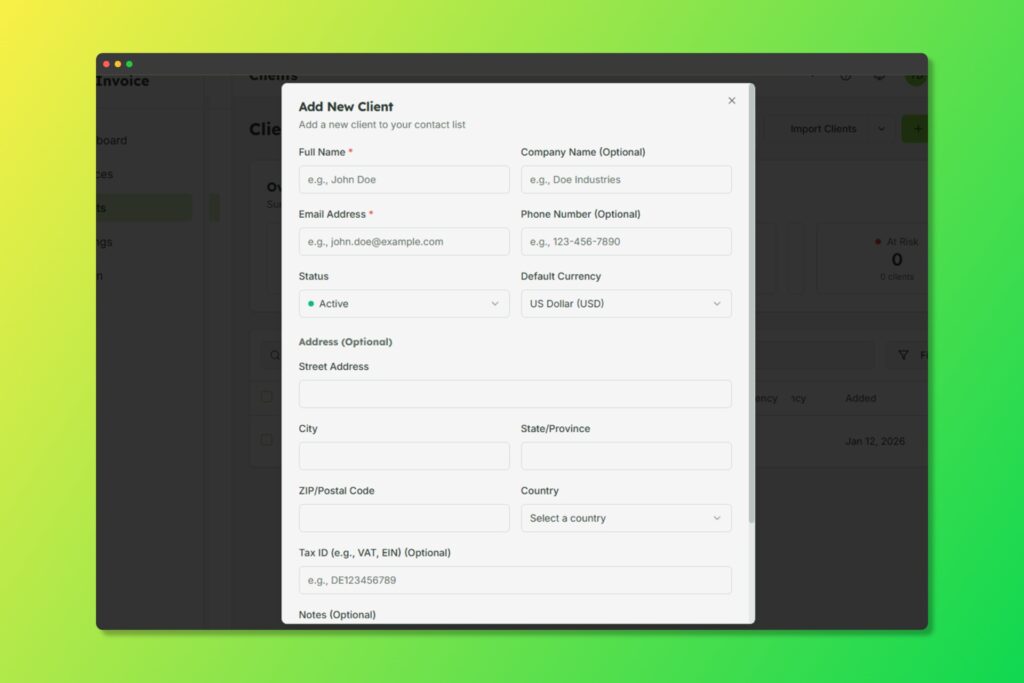The image size is (1024, 683).
Task: Click the Import Clients button
Action: [822, 129]
